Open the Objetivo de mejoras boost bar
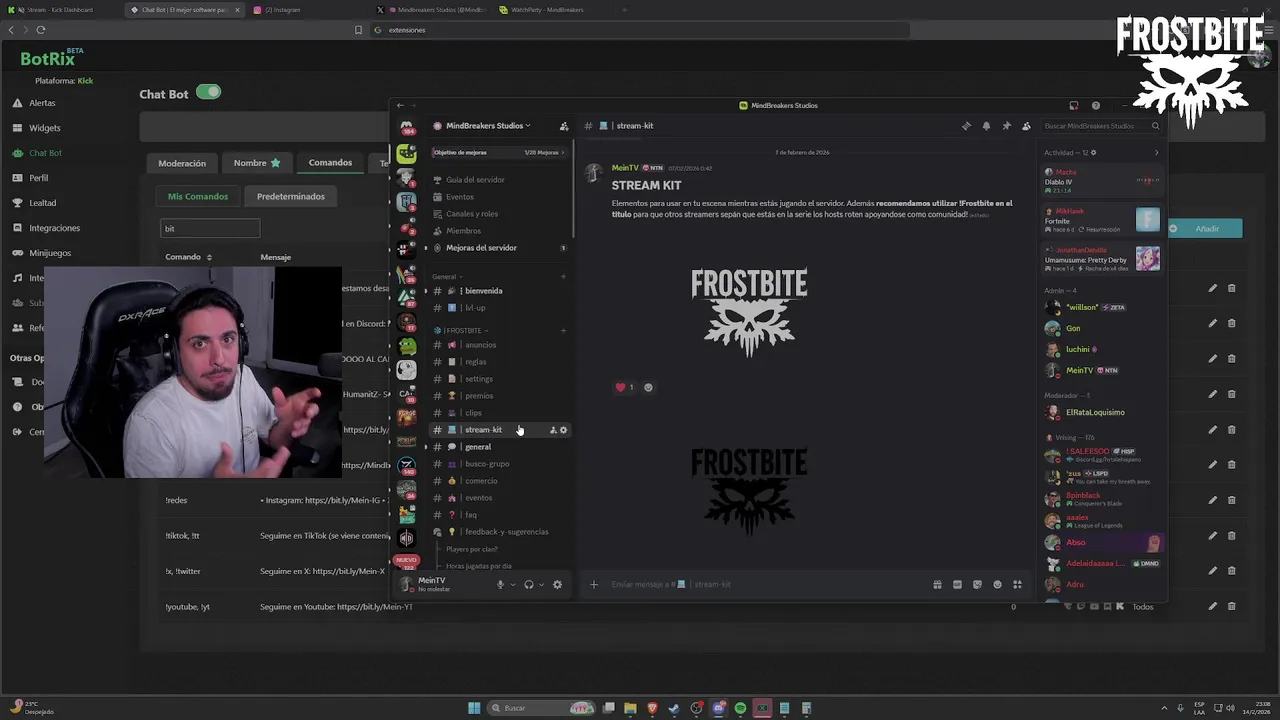 click(499, 152)
